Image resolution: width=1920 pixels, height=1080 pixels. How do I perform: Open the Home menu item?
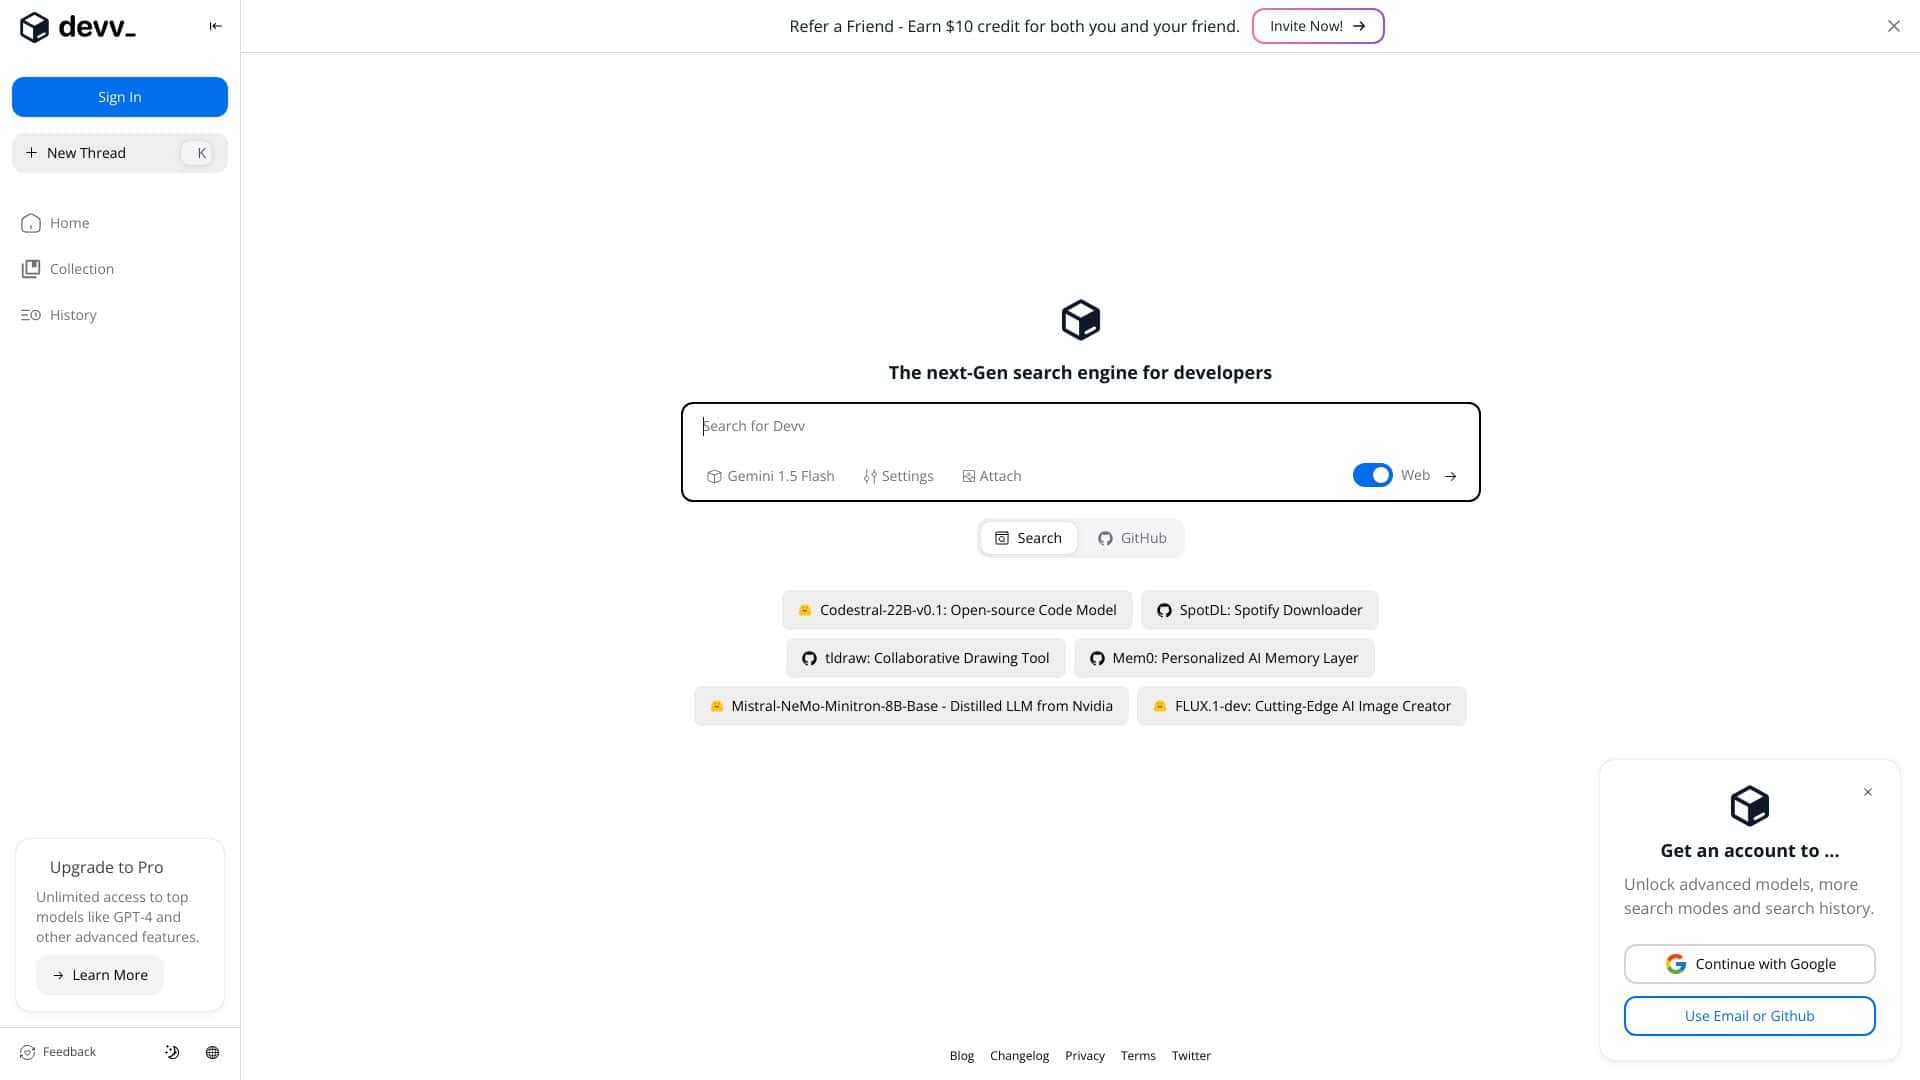(69, 222)
